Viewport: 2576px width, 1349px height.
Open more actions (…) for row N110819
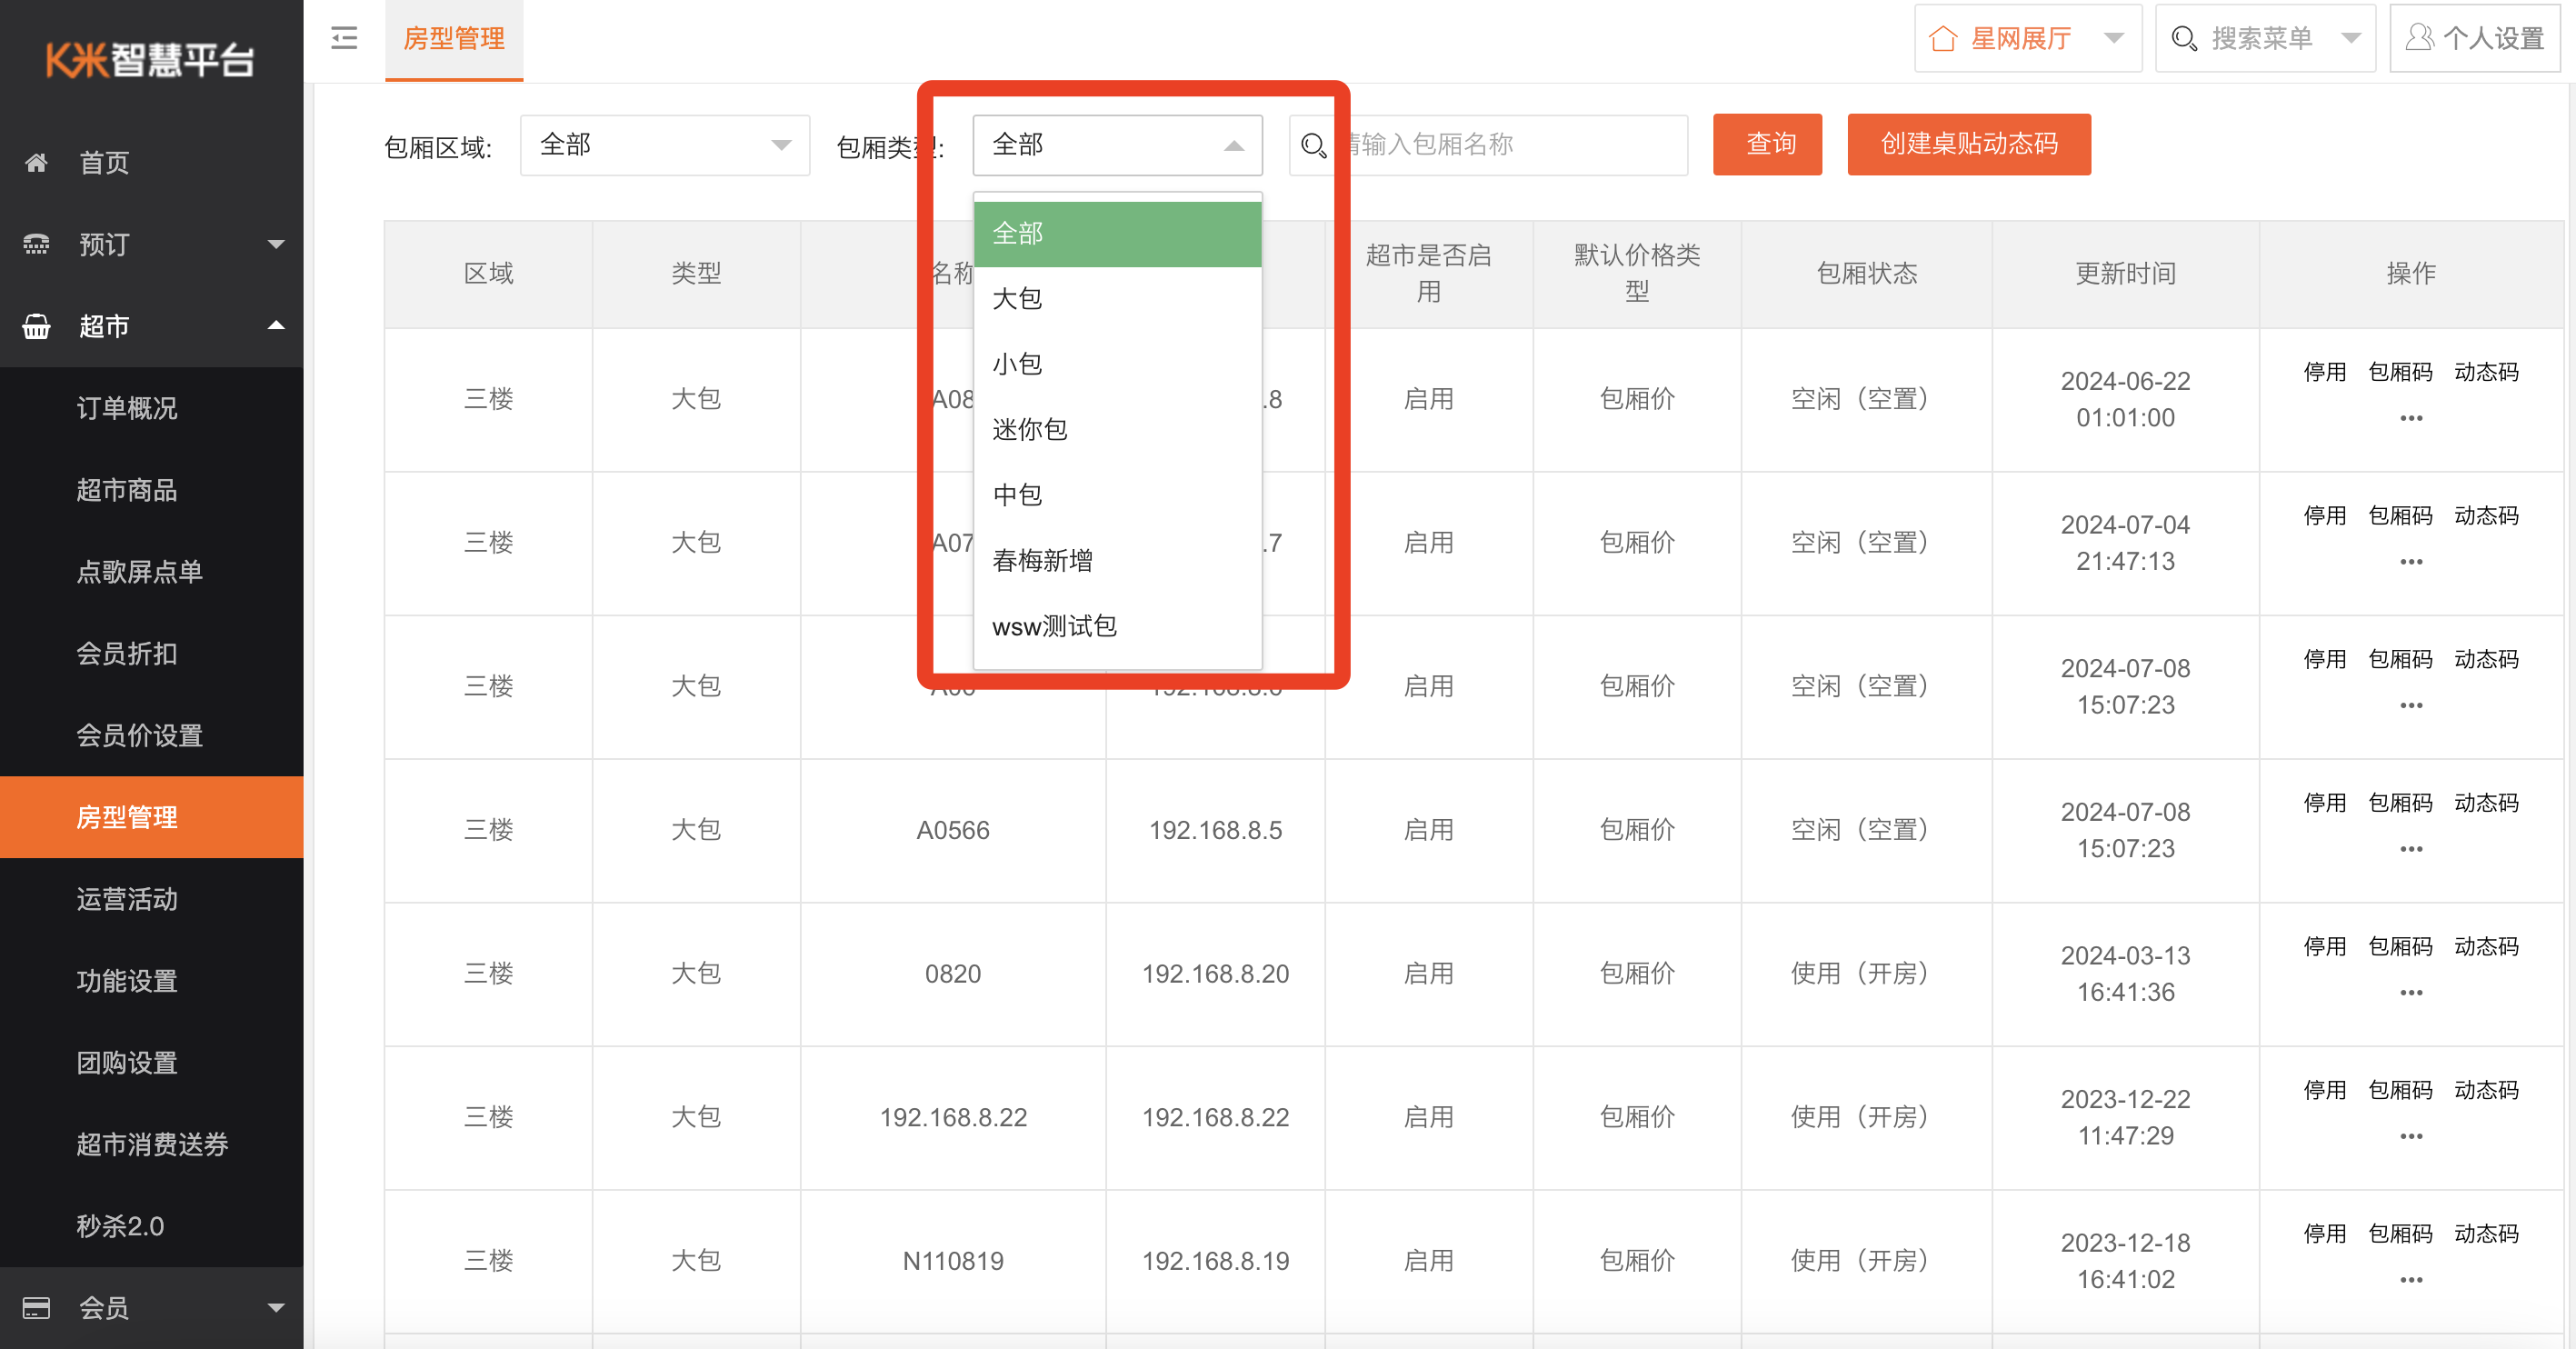click(x=2411, y=1280)
